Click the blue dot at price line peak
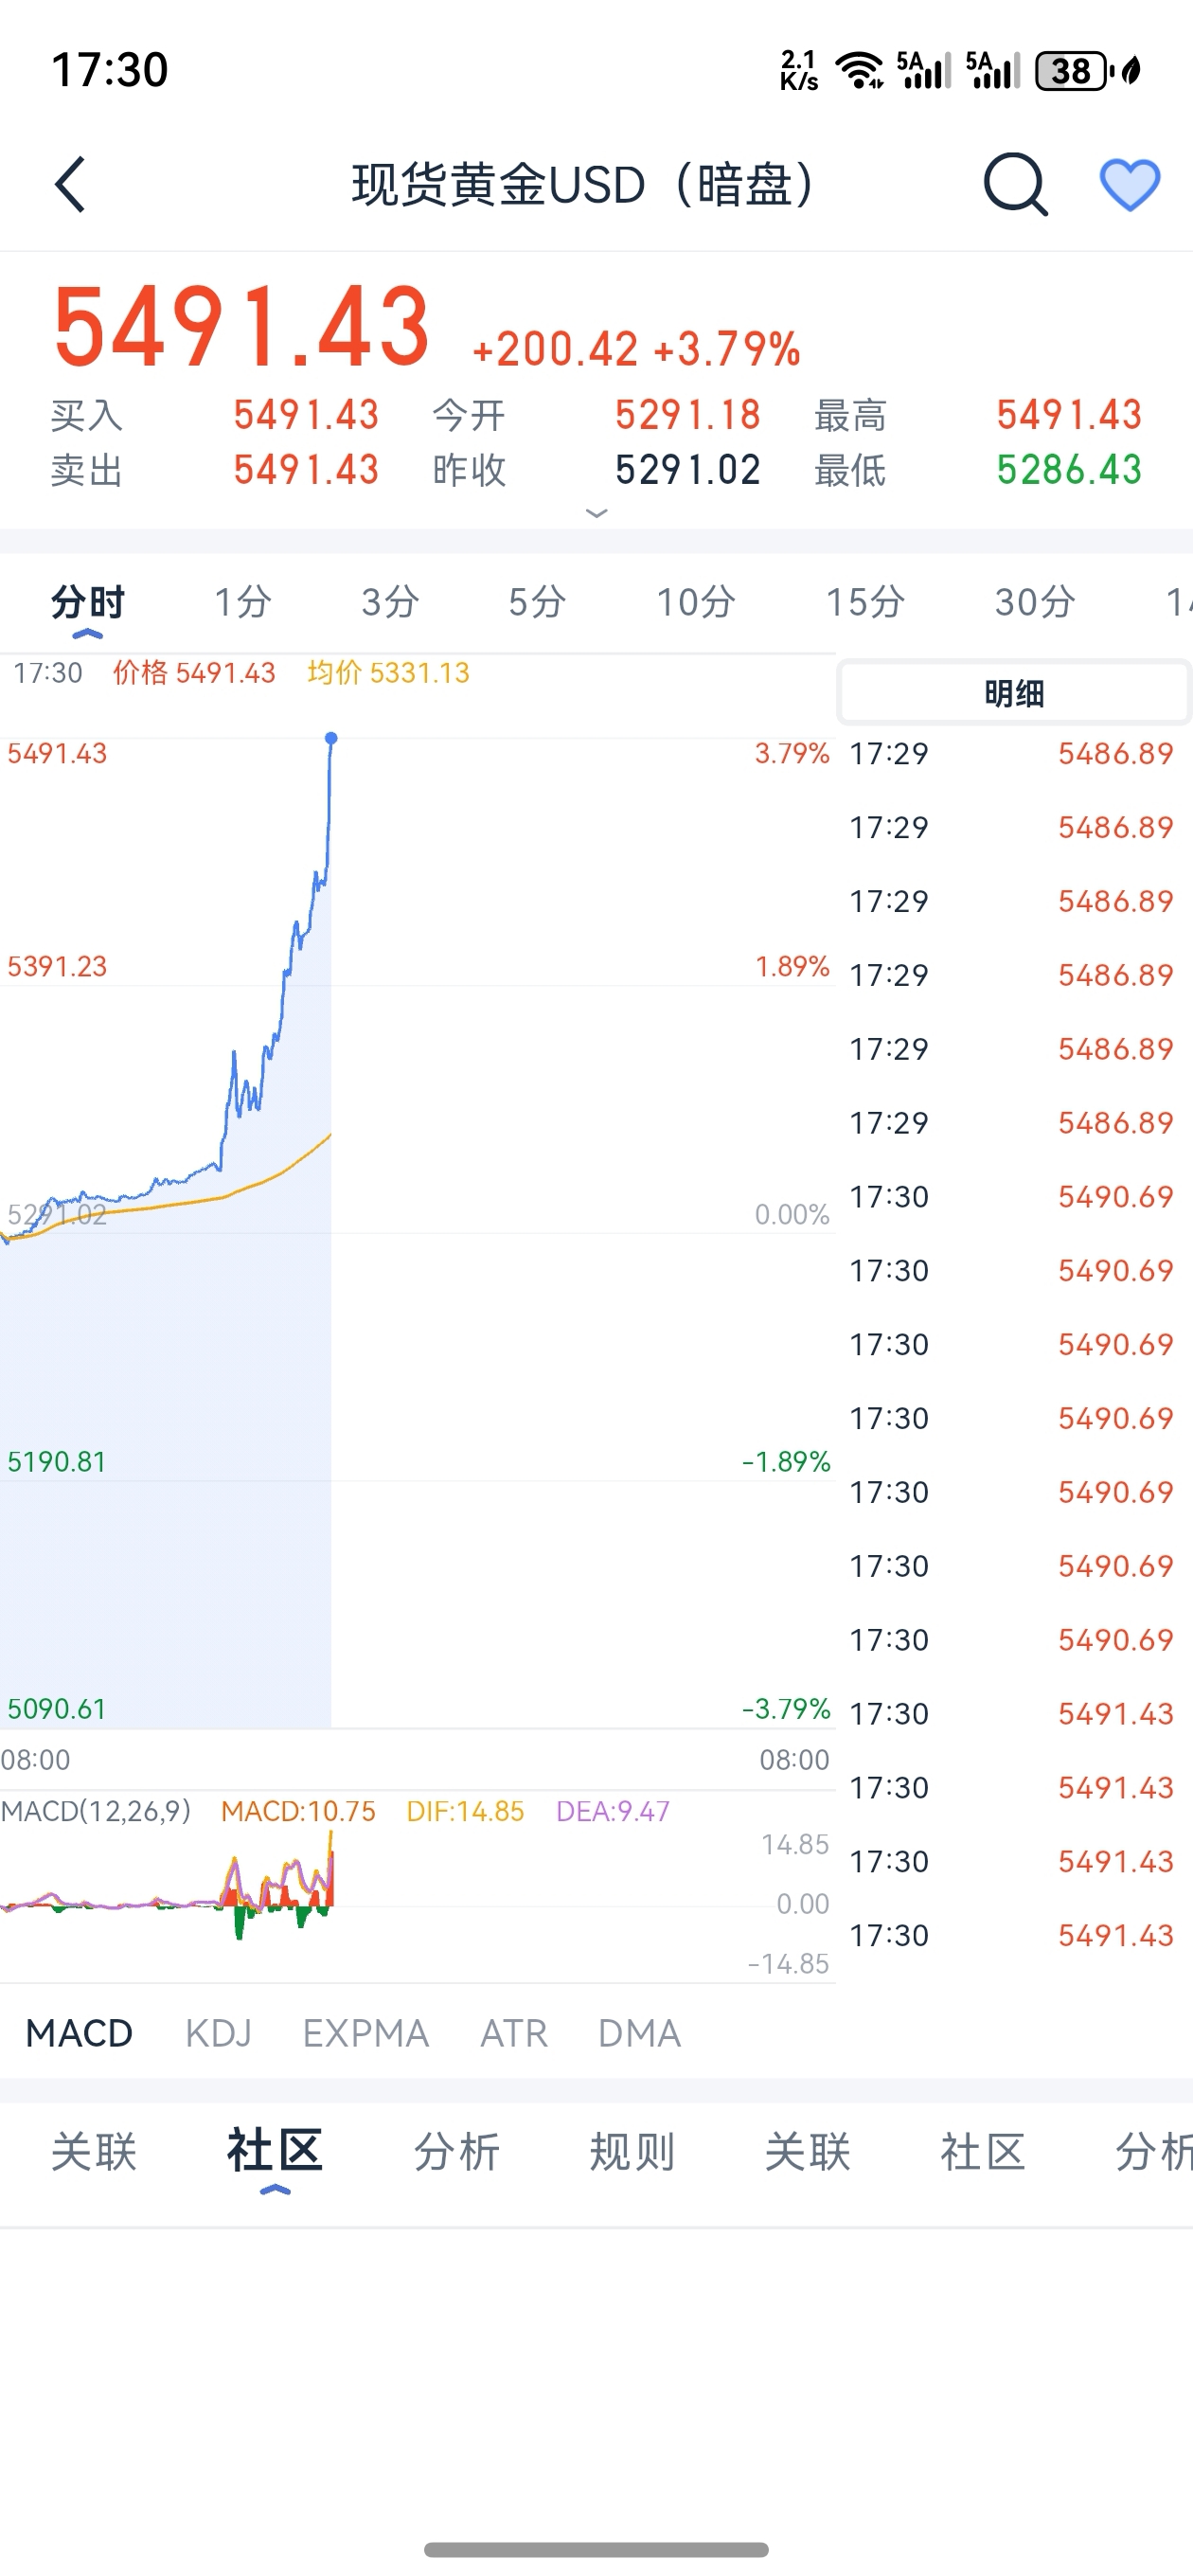Viewport: 1193px width, 2576px height. (331, 738)
